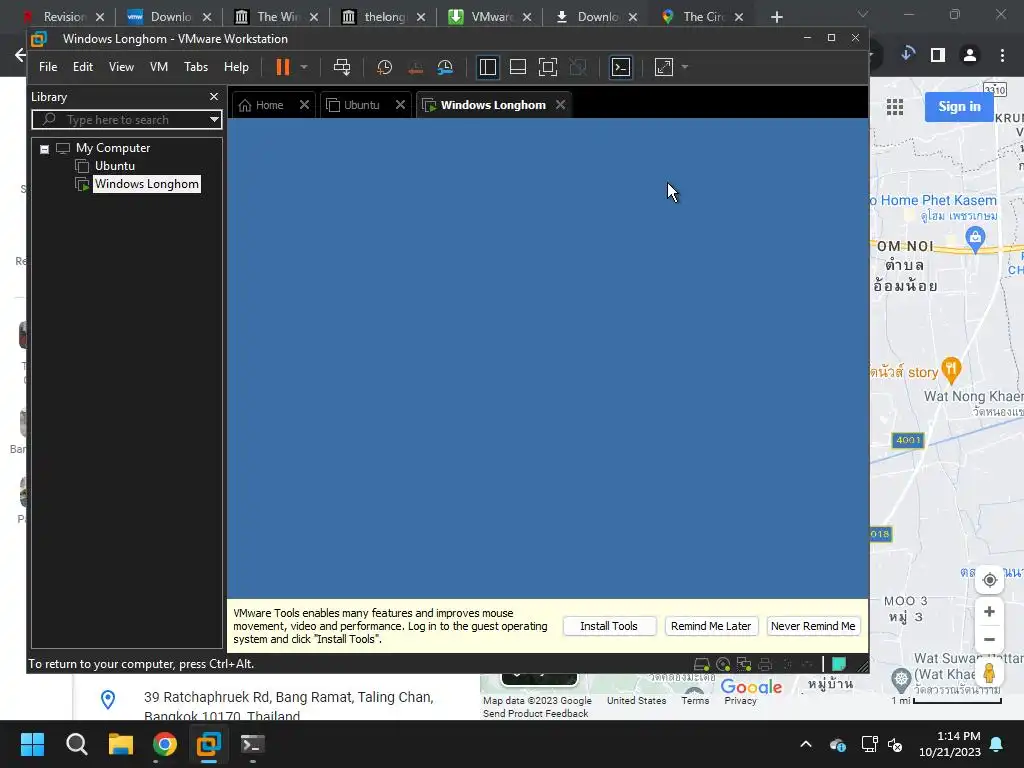Close the Windows Longhorn VM tab
The image size is (1024, 768).
[560, 104]
